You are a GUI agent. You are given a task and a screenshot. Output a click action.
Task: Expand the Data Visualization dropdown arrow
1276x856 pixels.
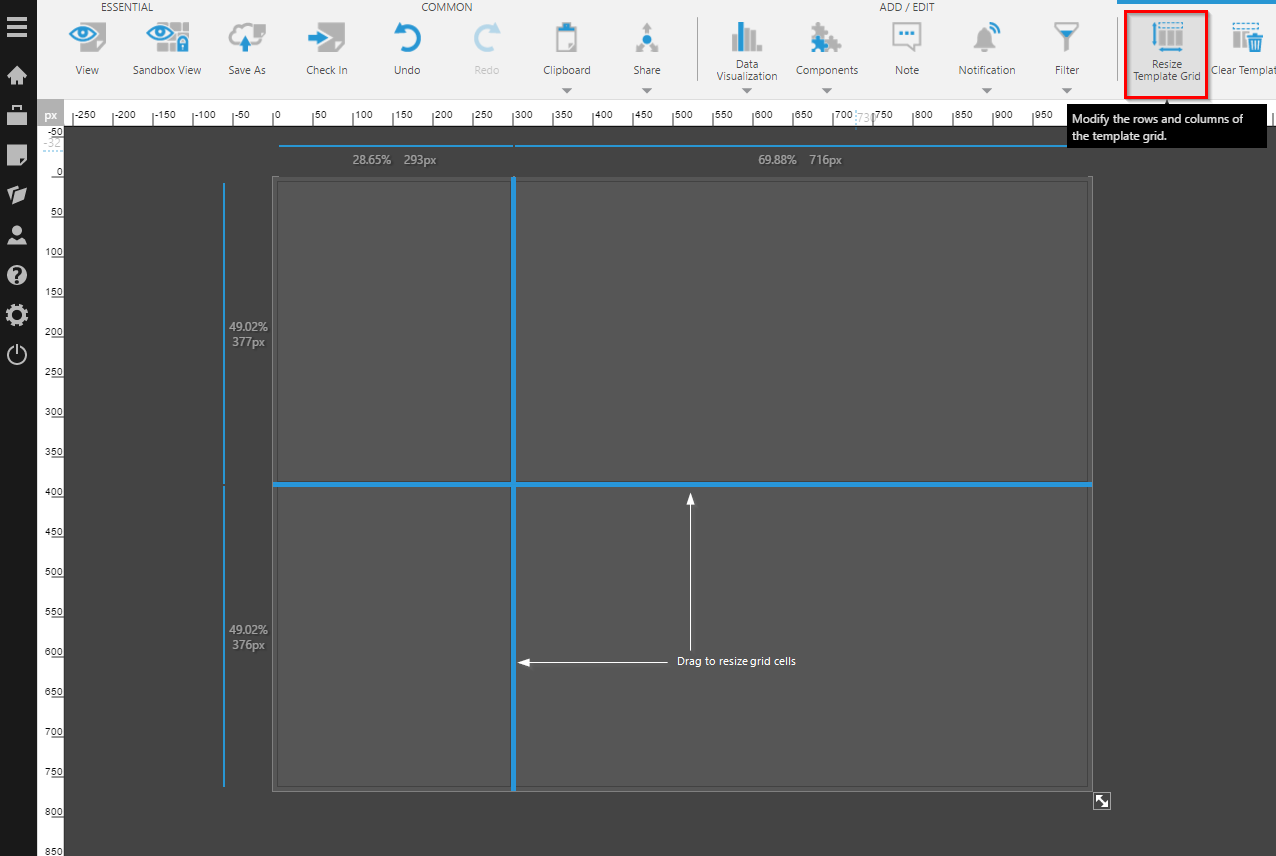pos(747,91)
